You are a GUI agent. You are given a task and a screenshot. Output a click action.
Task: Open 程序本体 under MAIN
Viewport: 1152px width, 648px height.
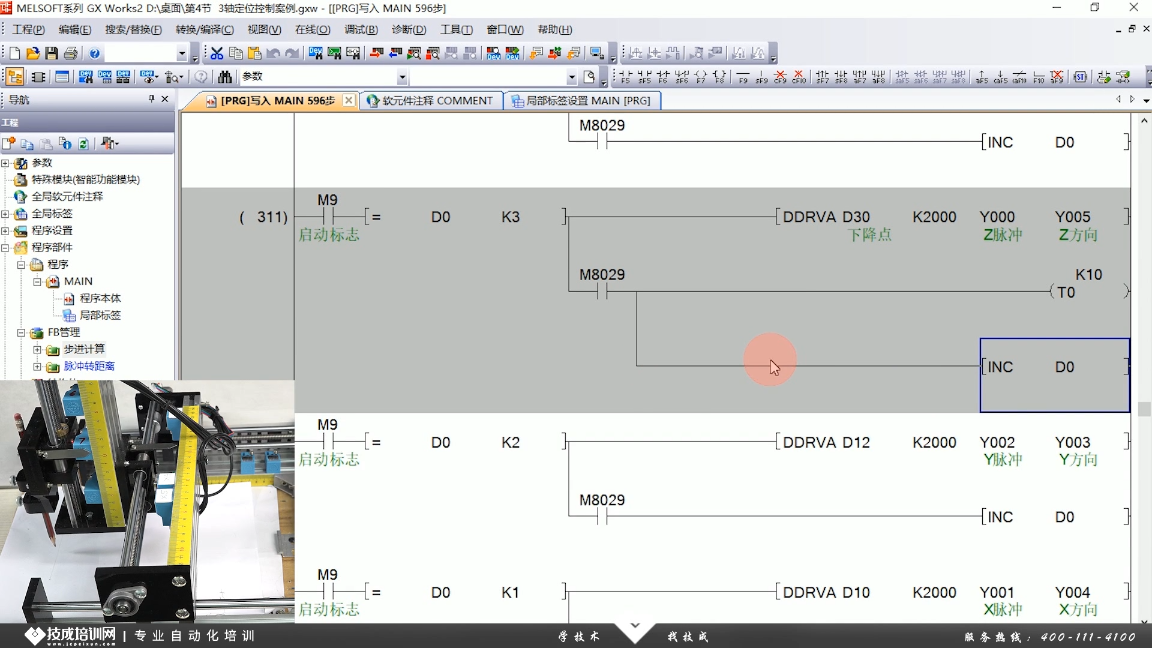(100, 298)
